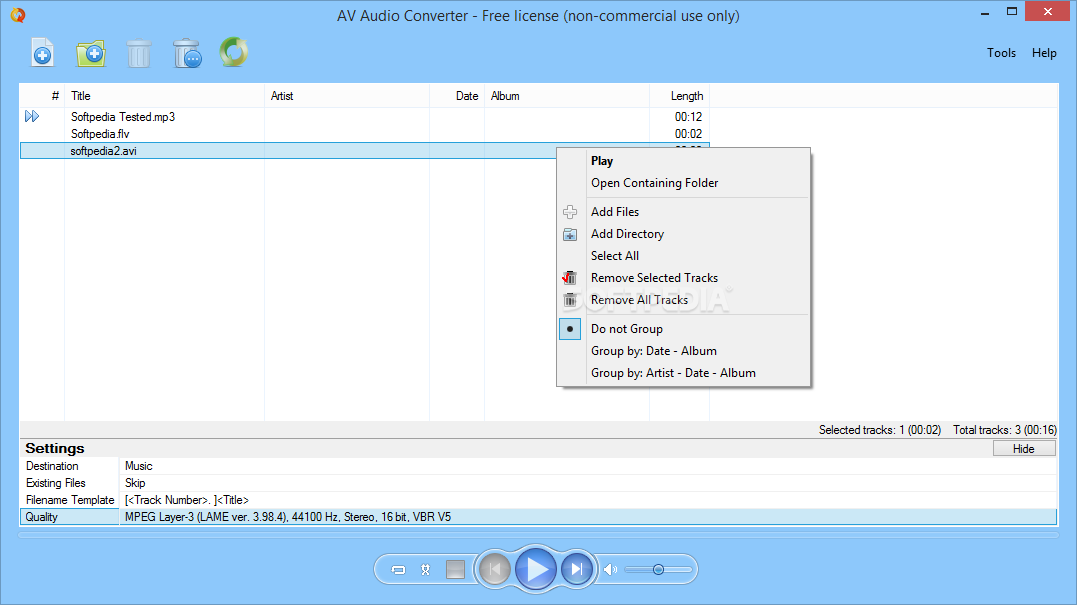
Task: Click the trash icon beside Remove All Tracks
Action: (x=570, y=300)
